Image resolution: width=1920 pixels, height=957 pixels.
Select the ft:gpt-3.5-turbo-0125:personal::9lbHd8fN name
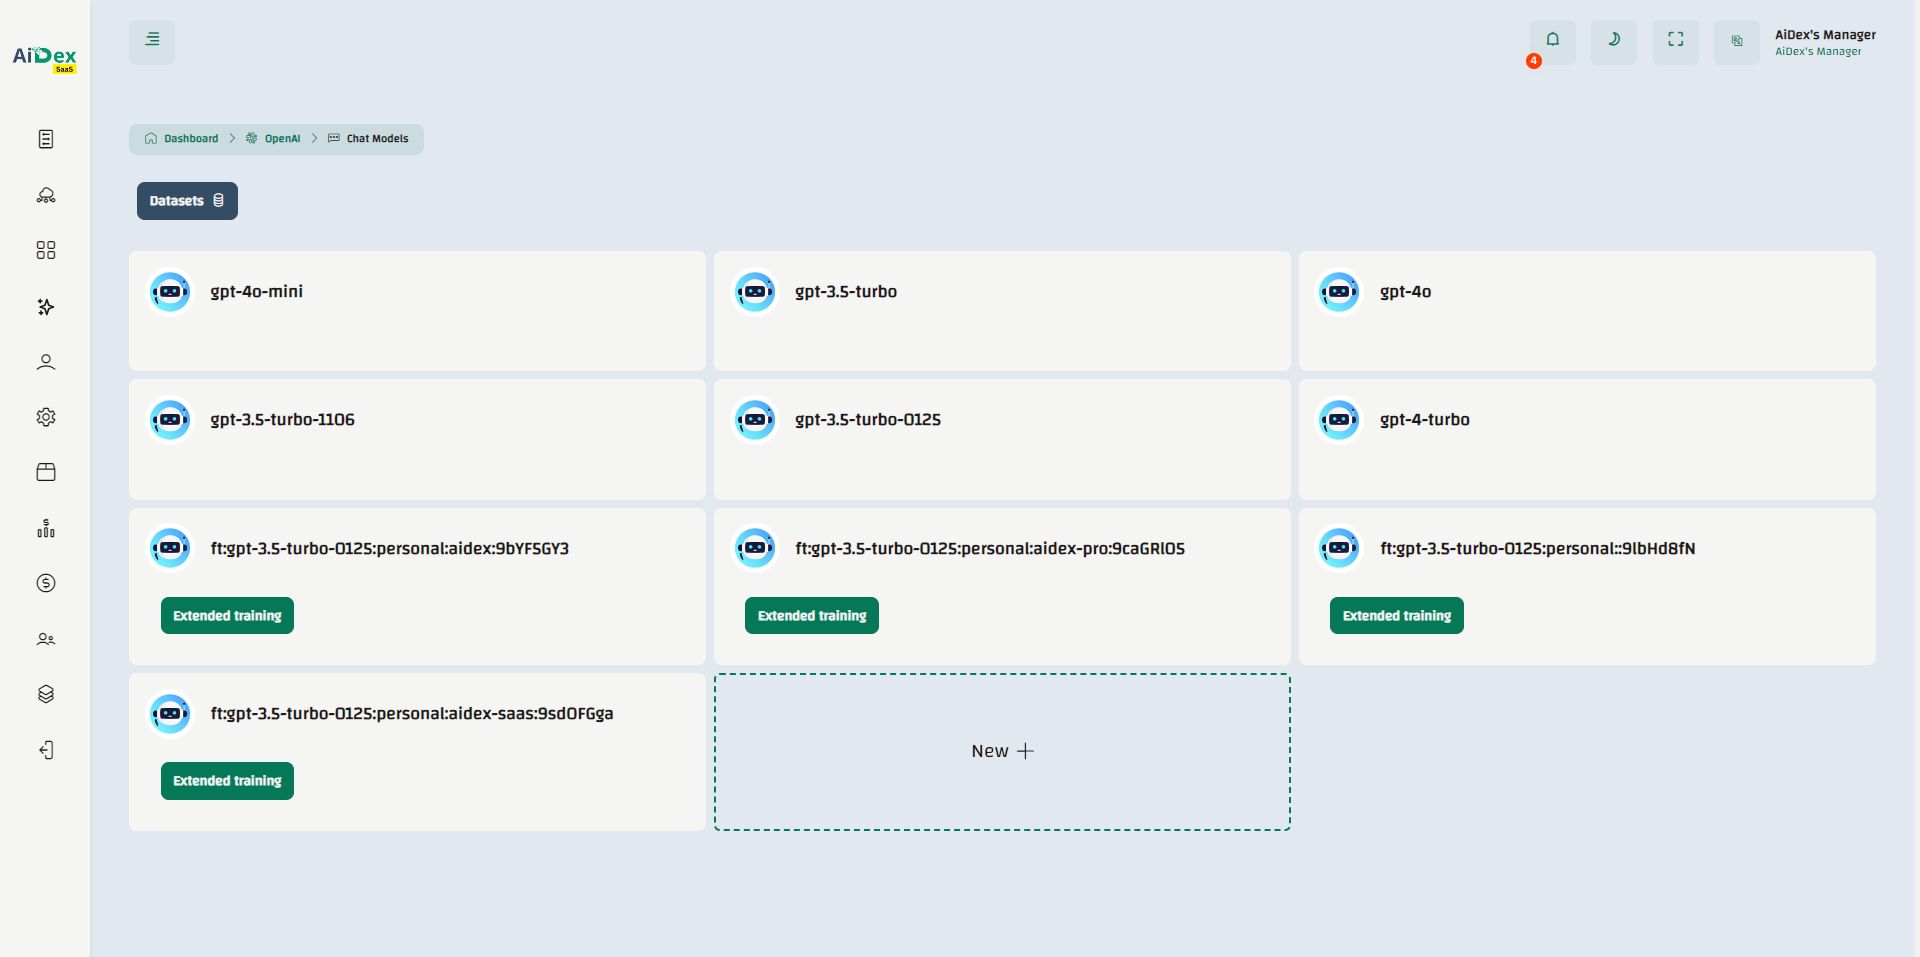[1537, 549]
